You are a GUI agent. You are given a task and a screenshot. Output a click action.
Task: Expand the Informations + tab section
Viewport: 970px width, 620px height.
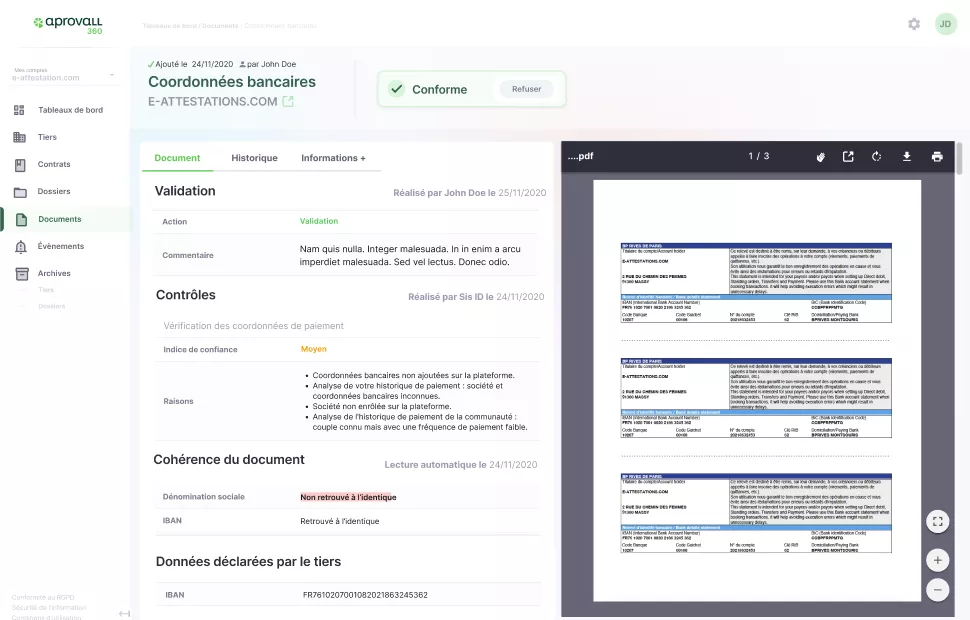pyautogui.click(x=333, y=157)
